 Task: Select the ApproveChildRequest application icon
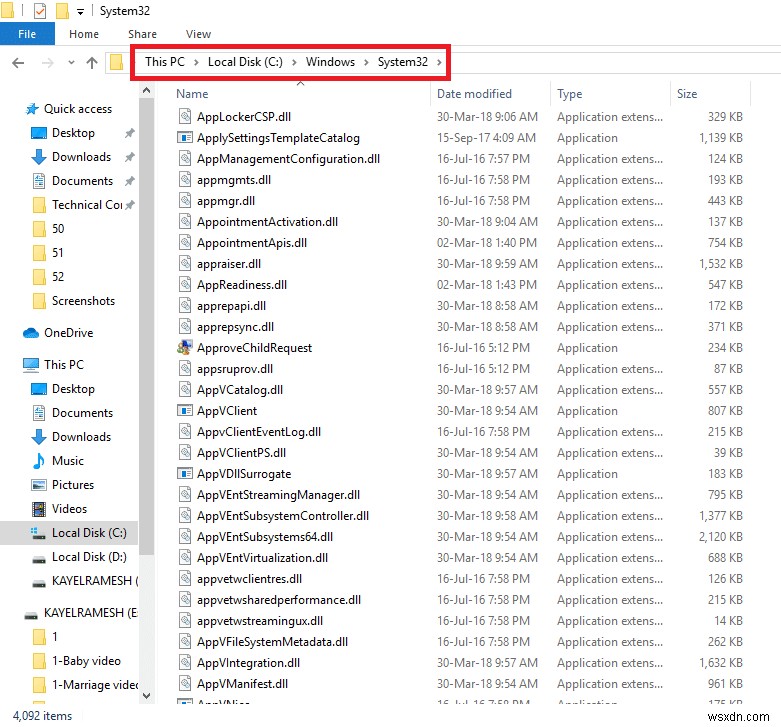tap(185, 348)
